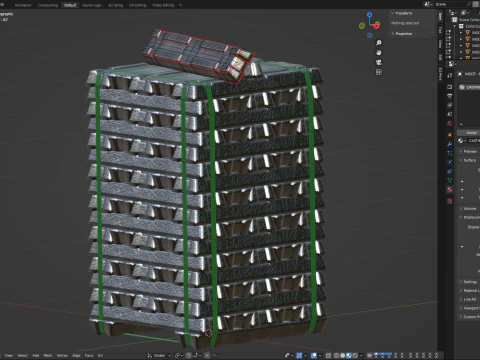This screenshot has height=360, width=480.
Task: Toggle X-ray mode in viewport header
Action: point(328,355)
